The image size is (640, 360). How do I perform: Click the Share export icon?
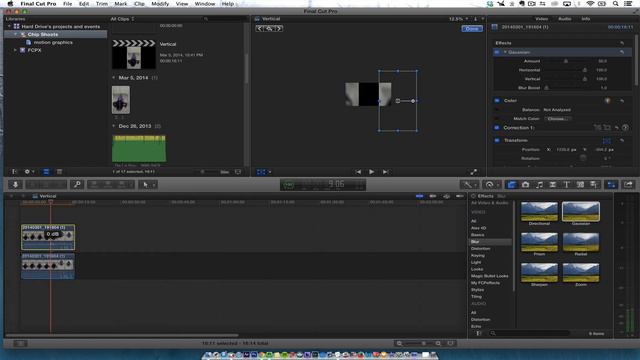(629, 185)
